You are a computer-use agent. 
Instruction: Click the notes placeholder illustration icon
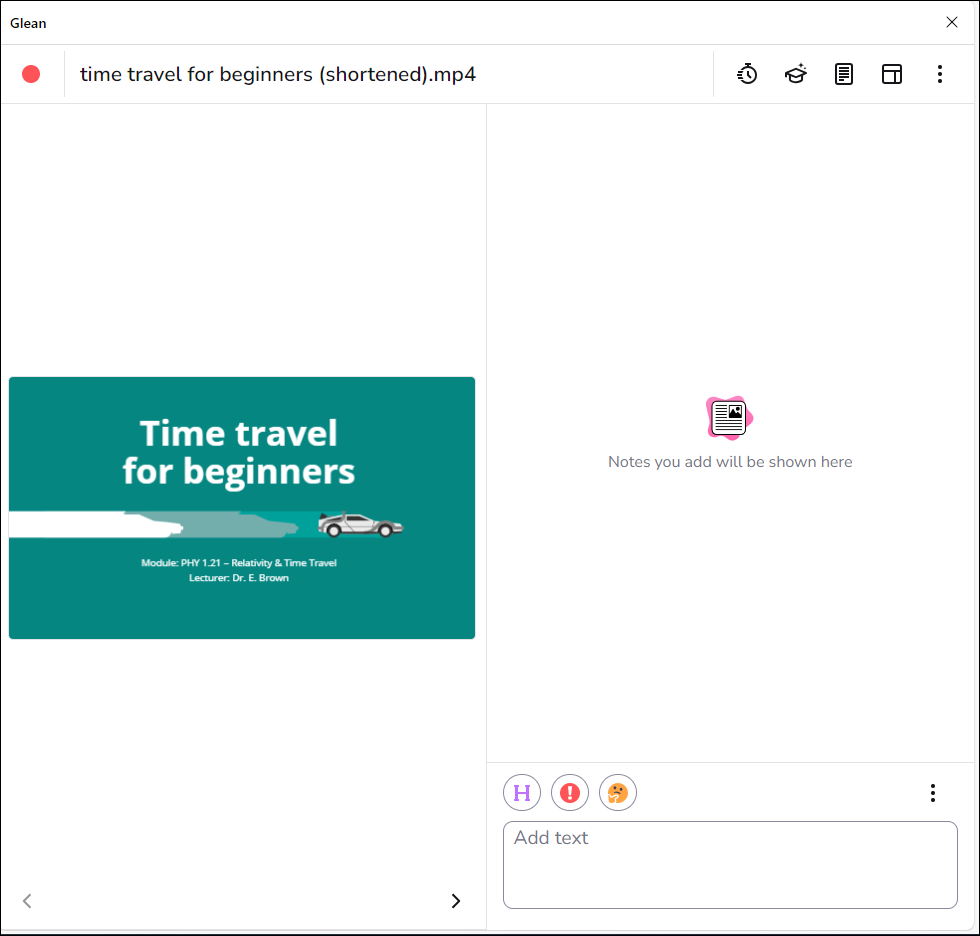coord(729,418)
